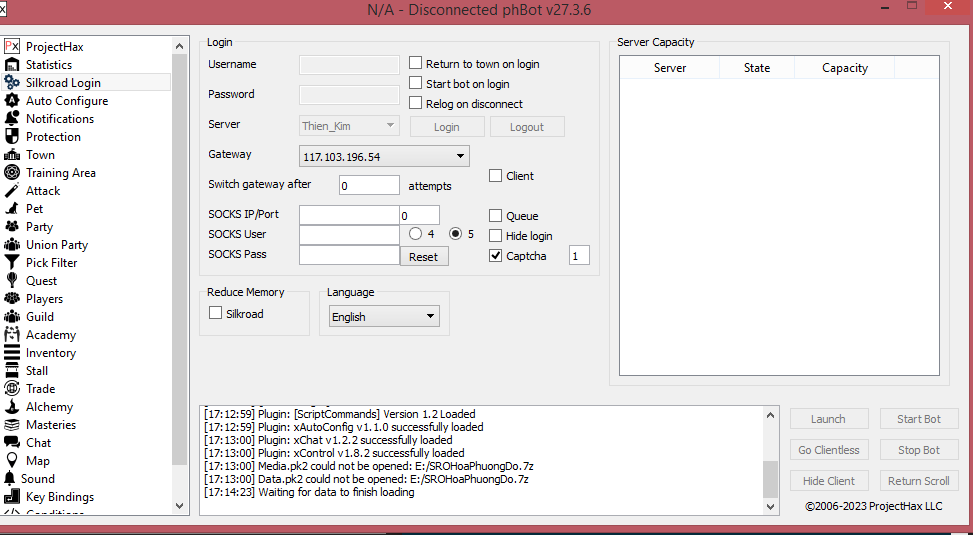Screen dimensions: 973x535
Task: Uncheck the Captcha checkbox
Action: pos(496,256)
